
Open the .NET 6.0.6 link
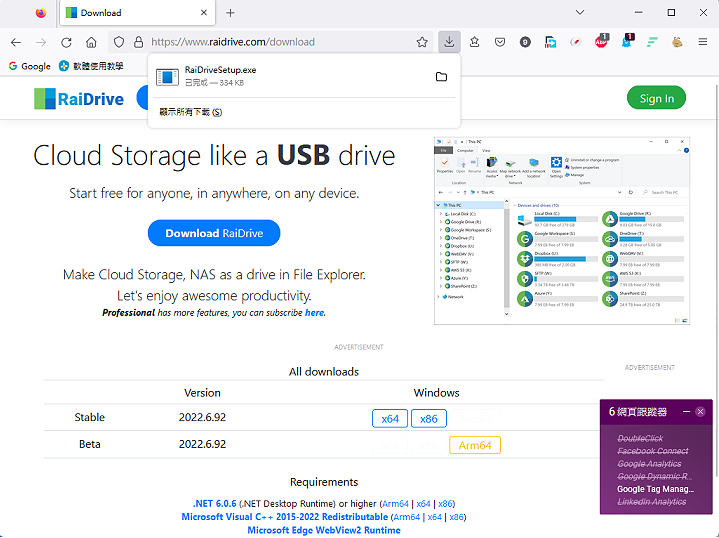coord(215,504)
